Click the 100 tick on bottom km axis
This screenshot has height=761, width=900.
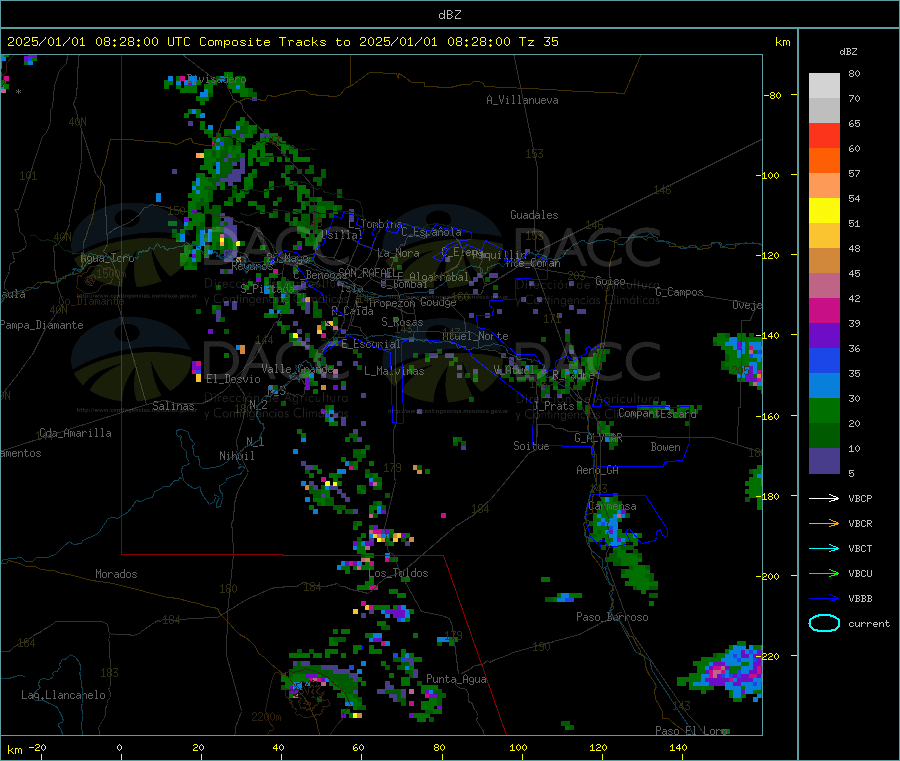click(518, 747)
